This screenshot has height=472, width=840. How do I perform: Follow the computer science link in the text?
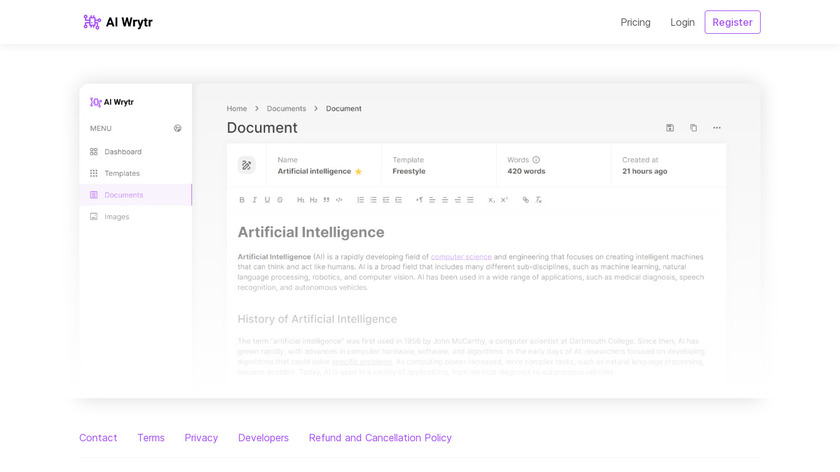(x=461, y=257)
